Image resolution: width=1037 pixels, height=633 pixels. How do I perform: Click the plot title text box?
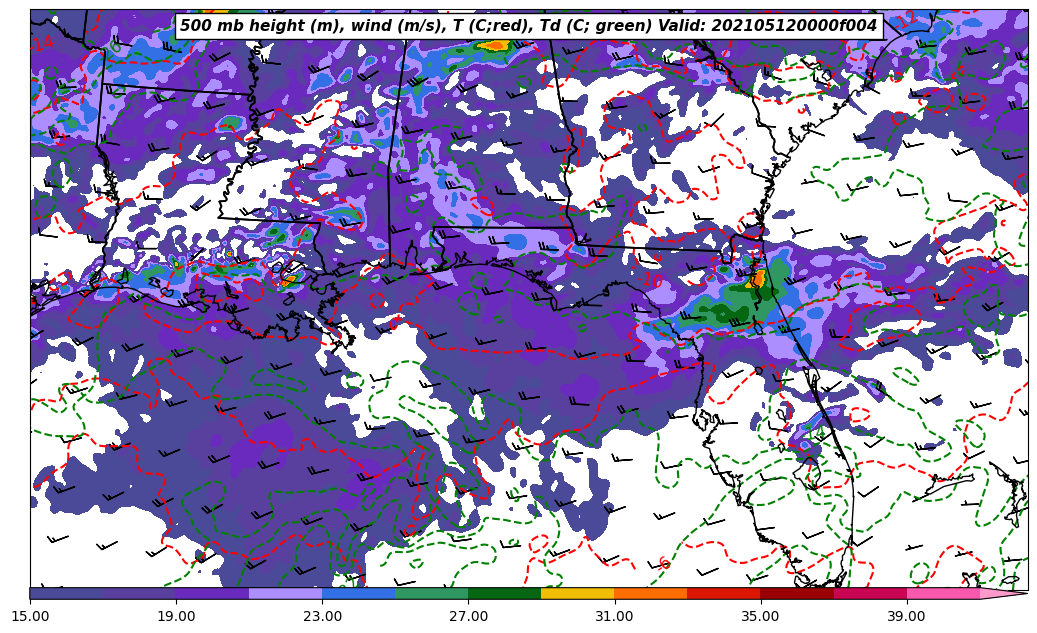[528, 26]
